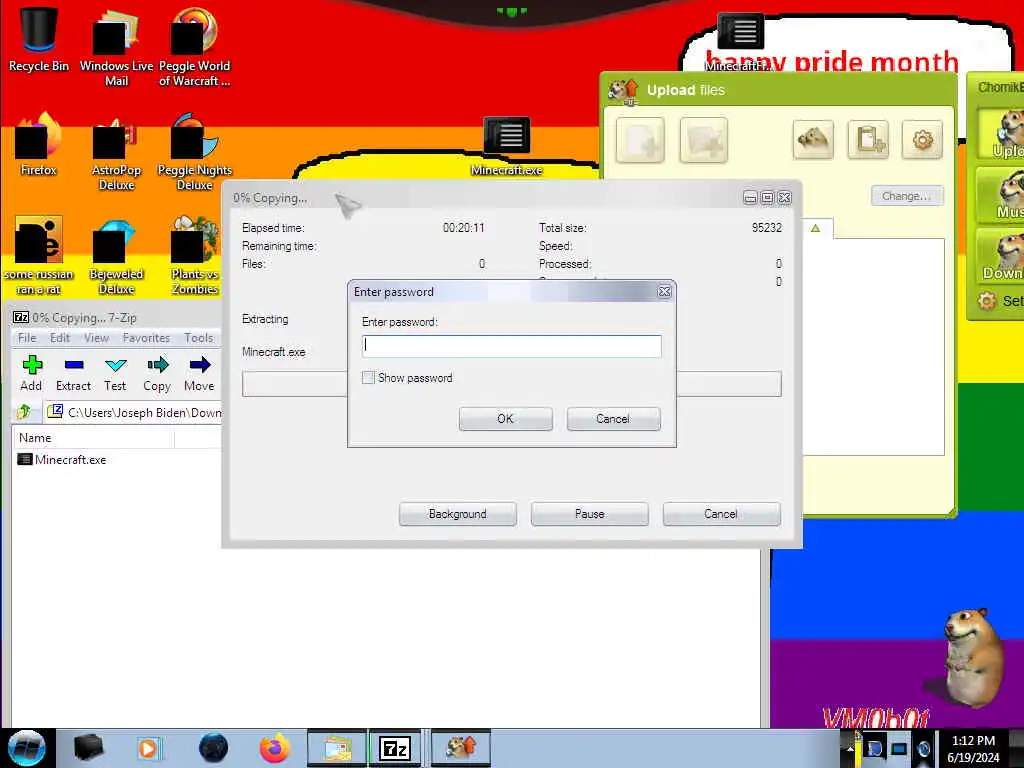Cancel the copying progress window

click(x=721, y=514)
